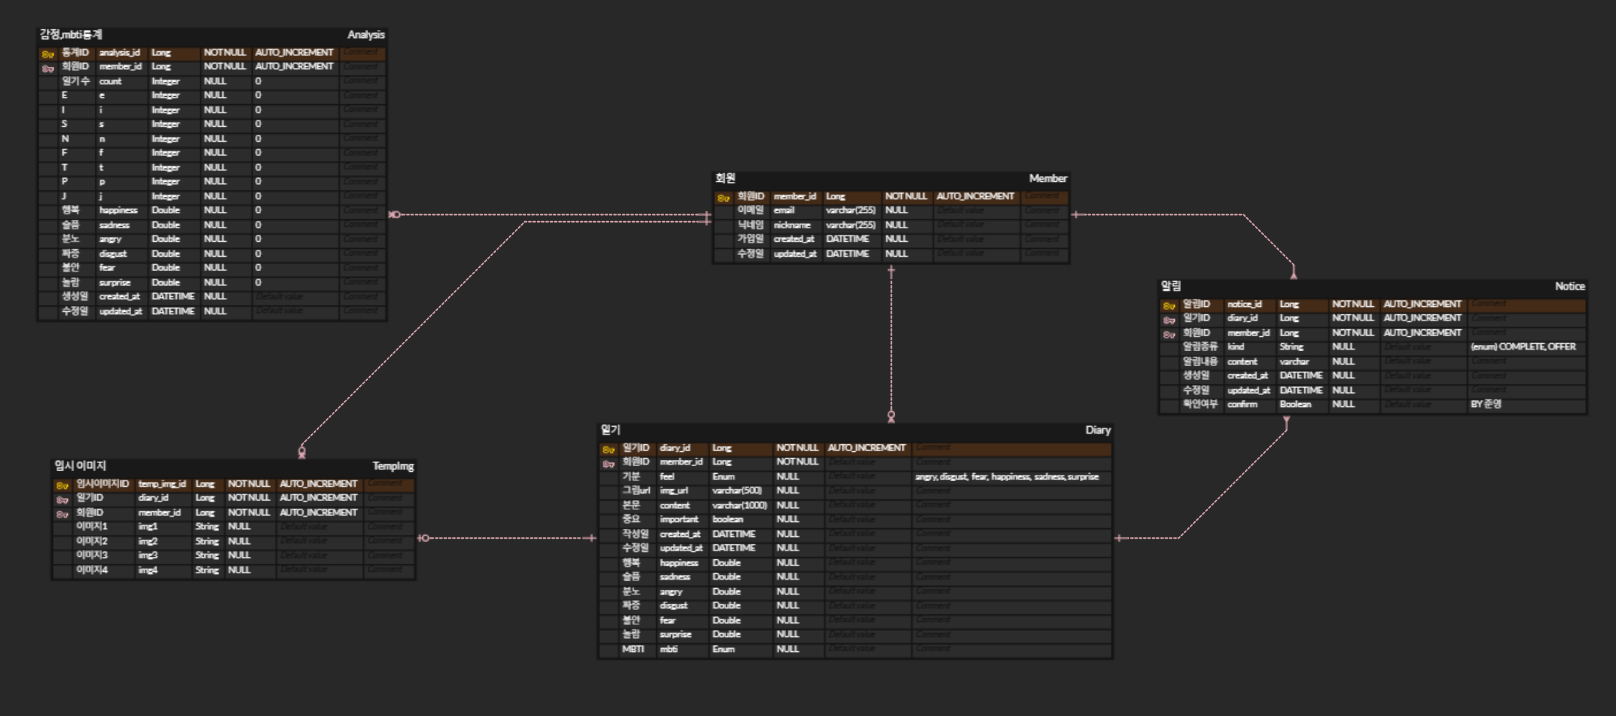Click the Diary table name label
The image size is (1616, 716).
point(1098,430)
